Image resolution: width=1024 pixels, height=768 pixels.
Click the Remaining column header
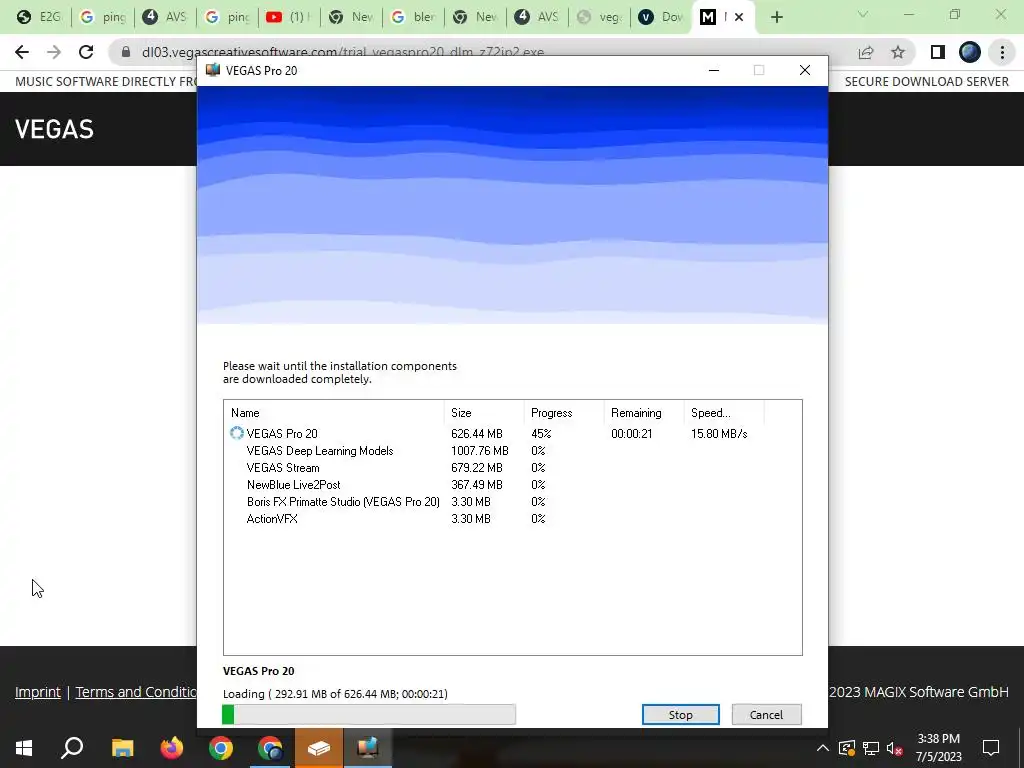[643, 413]
